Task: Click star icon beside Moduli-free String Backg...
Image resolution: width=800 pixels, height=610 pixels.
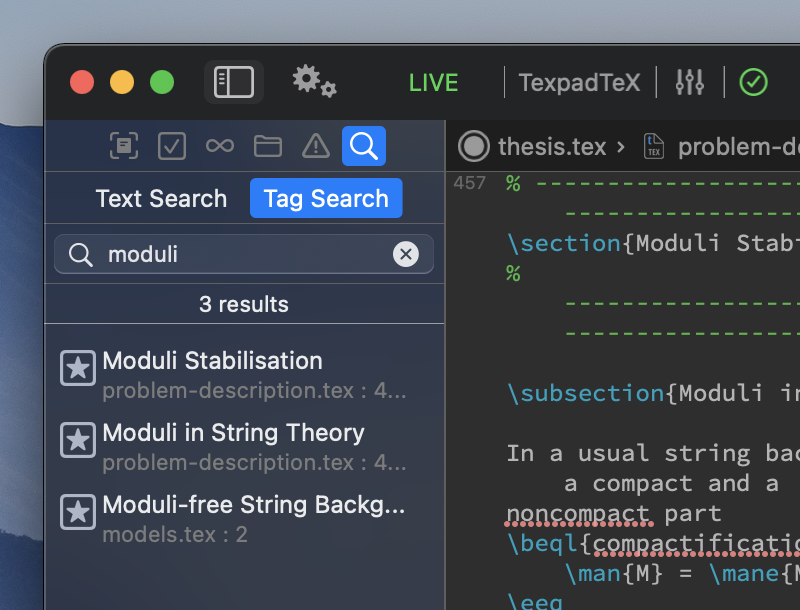Action: click(x=78, y=512)
